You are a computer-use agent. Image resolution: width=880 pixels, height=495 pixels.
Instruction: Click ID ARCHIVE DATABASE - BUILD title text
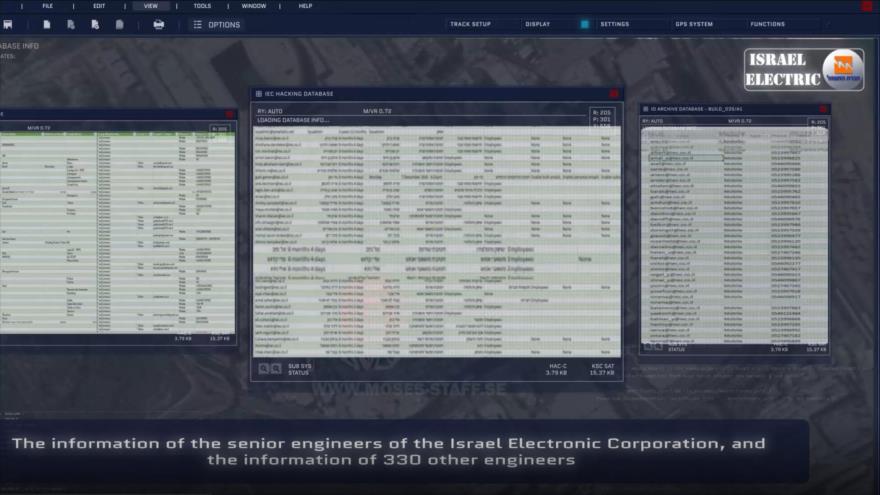696,109
